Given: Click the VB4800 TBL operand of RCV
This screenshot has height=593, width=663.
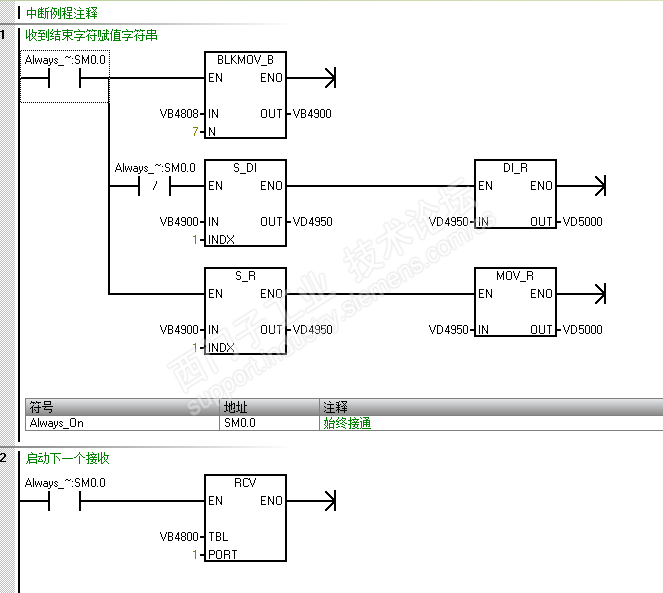Looking at the screenshot, I should pos(179,537).
